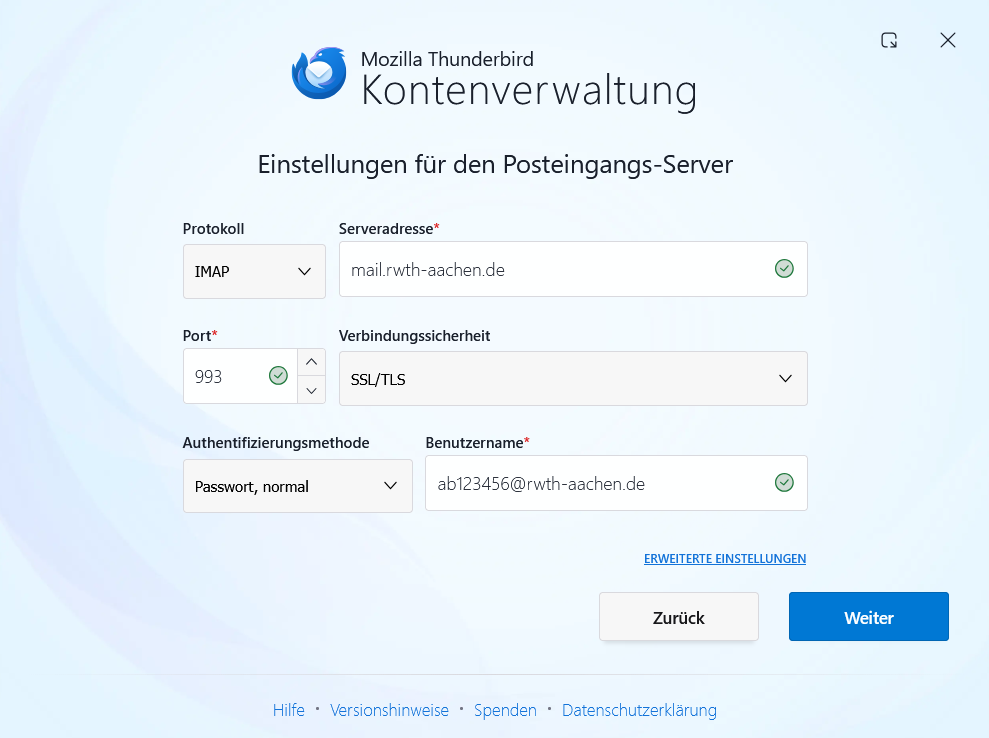
Task: Click the 'Benutzername' label
Action: 474,443
